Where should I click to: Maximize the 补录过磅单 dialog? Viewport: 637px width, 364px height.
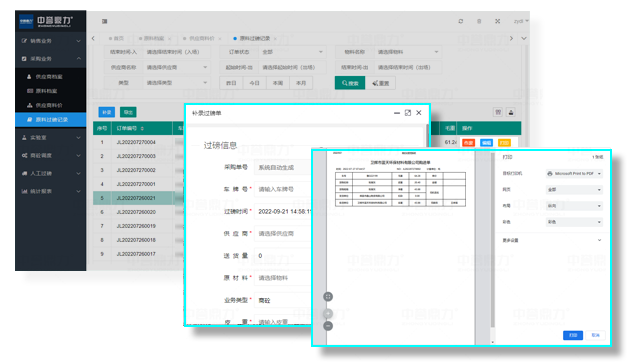408,113
